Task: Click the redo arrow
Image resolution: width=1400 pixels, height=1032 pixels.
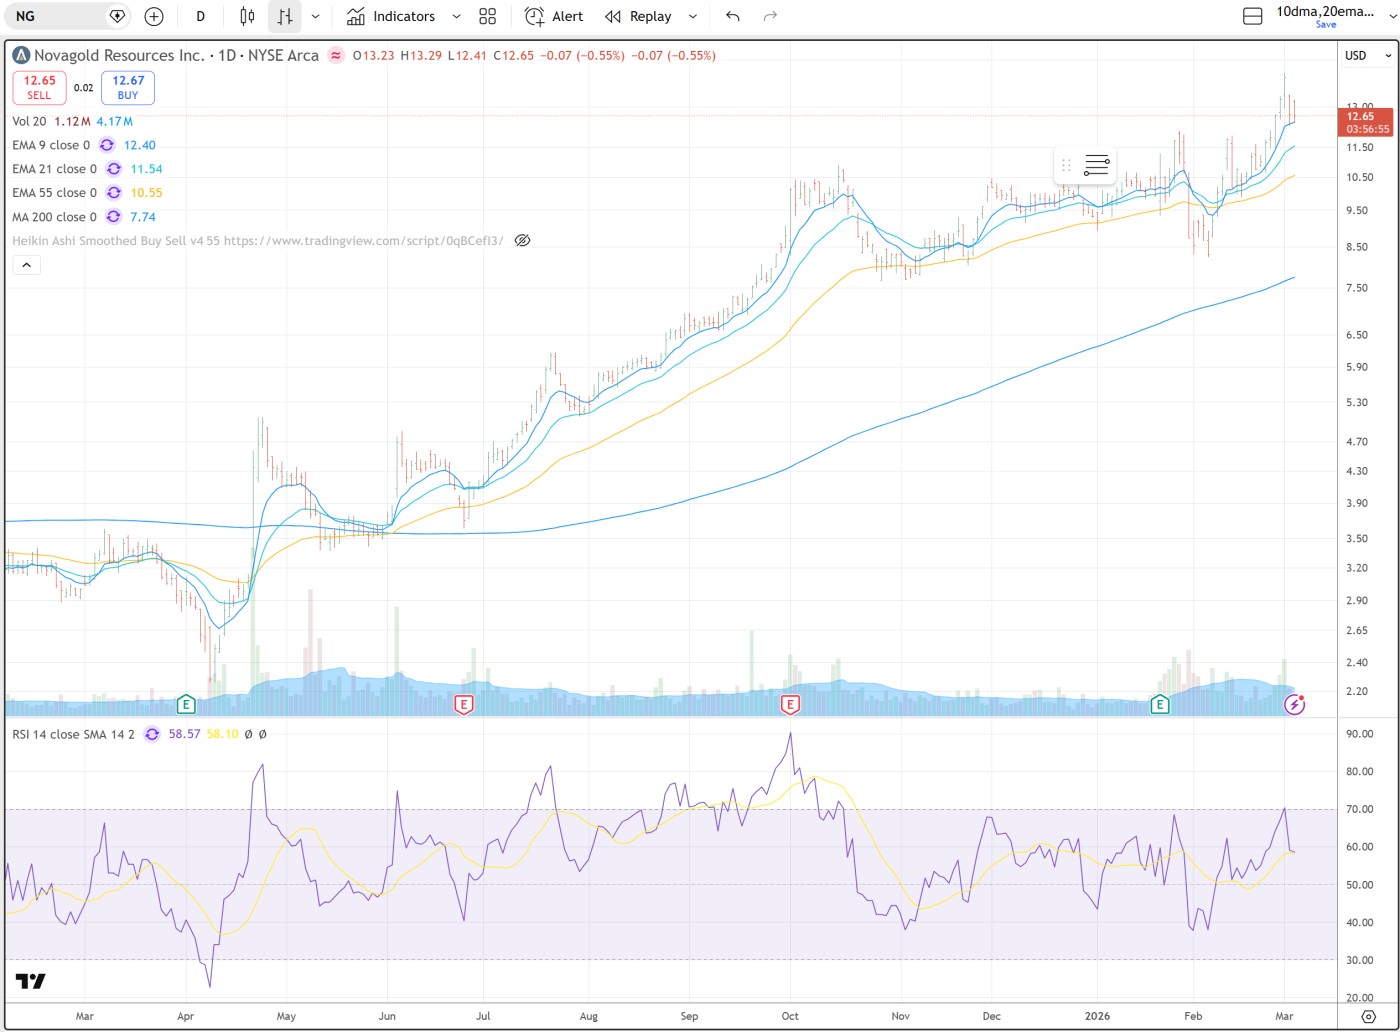Action: coord(770,16)
